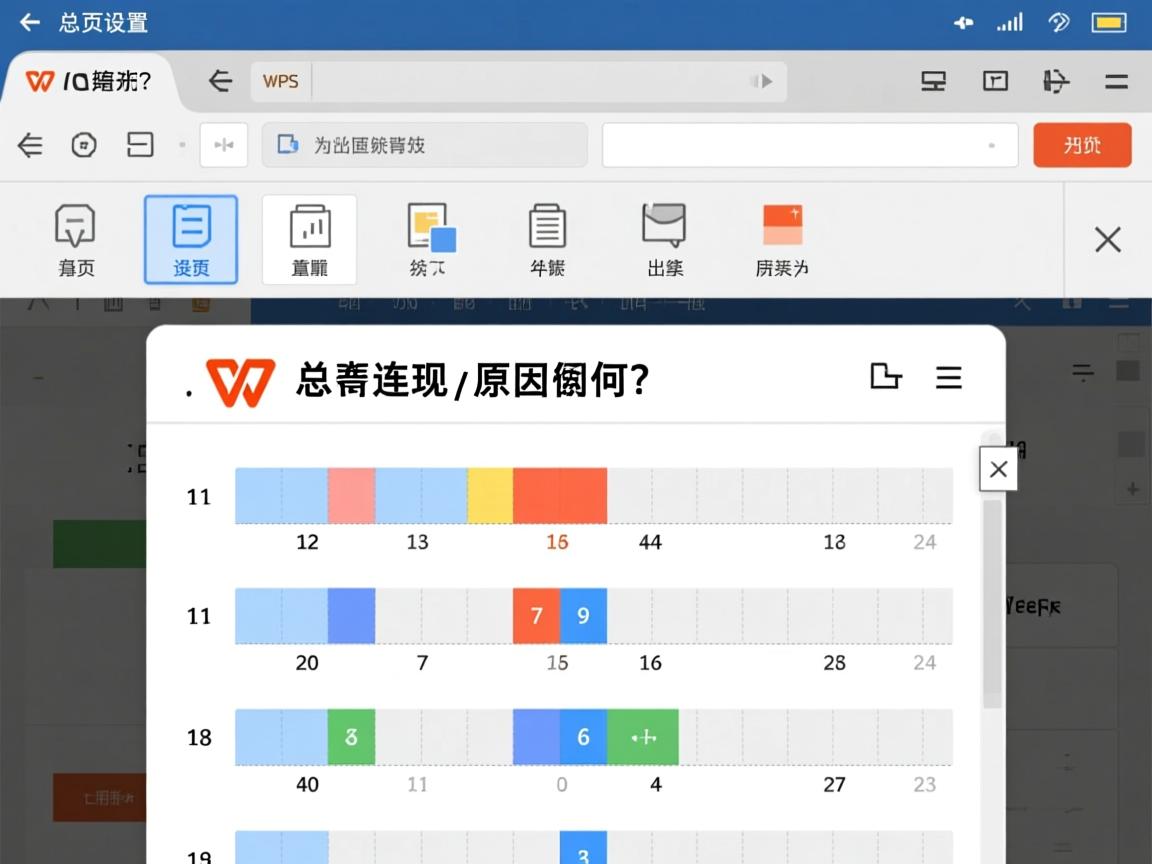The height and width of the screenshot is (864, 1152).
Task: Open the hamburger menu in the popup dialog
Action: click(x=948, y=378)
